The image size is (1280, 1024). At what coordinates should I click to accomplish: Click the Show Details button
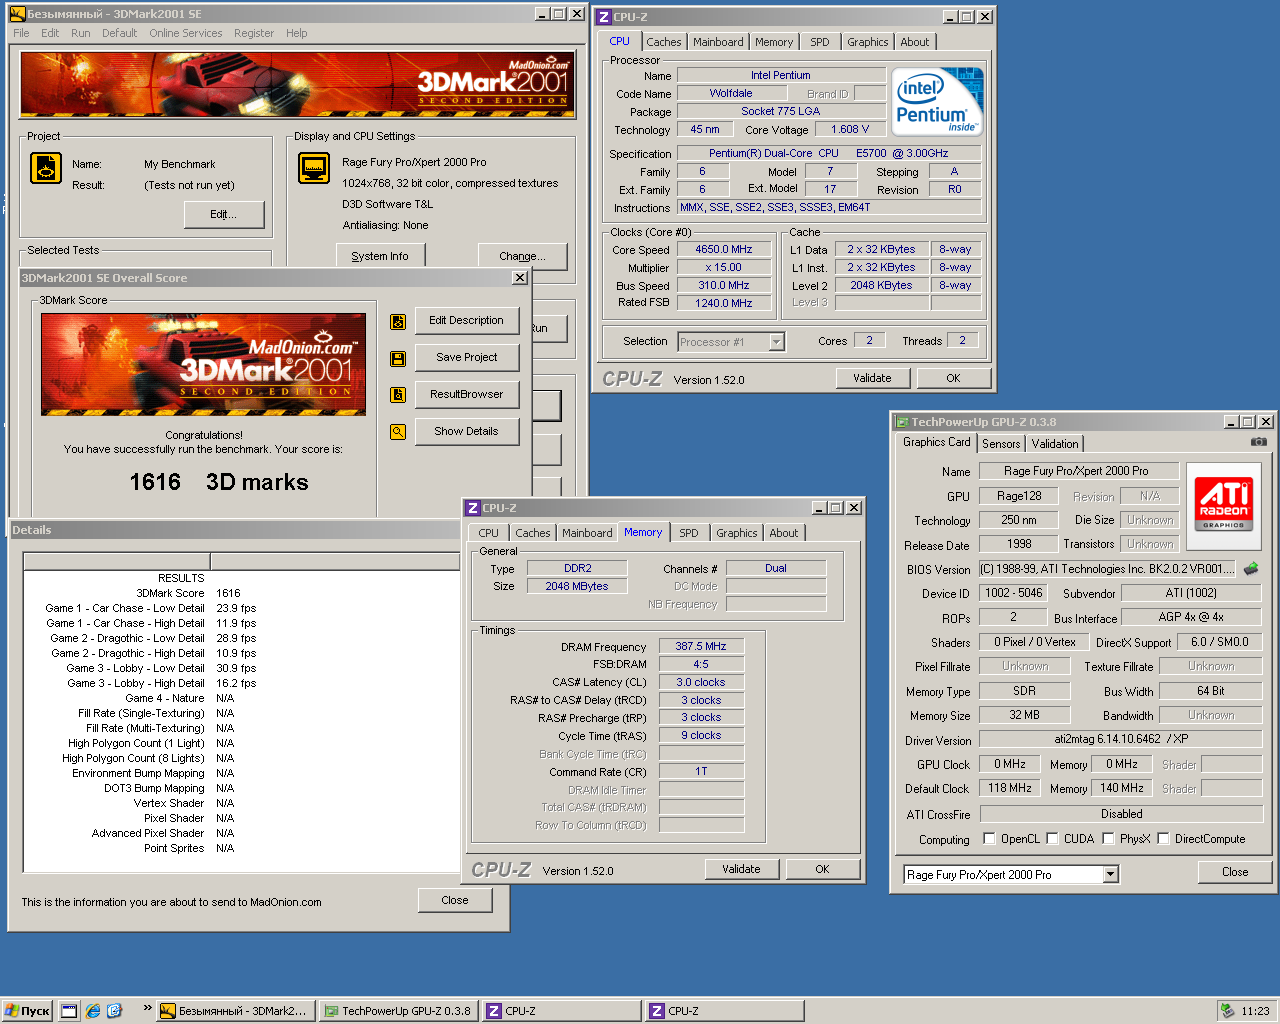(466, 431)
